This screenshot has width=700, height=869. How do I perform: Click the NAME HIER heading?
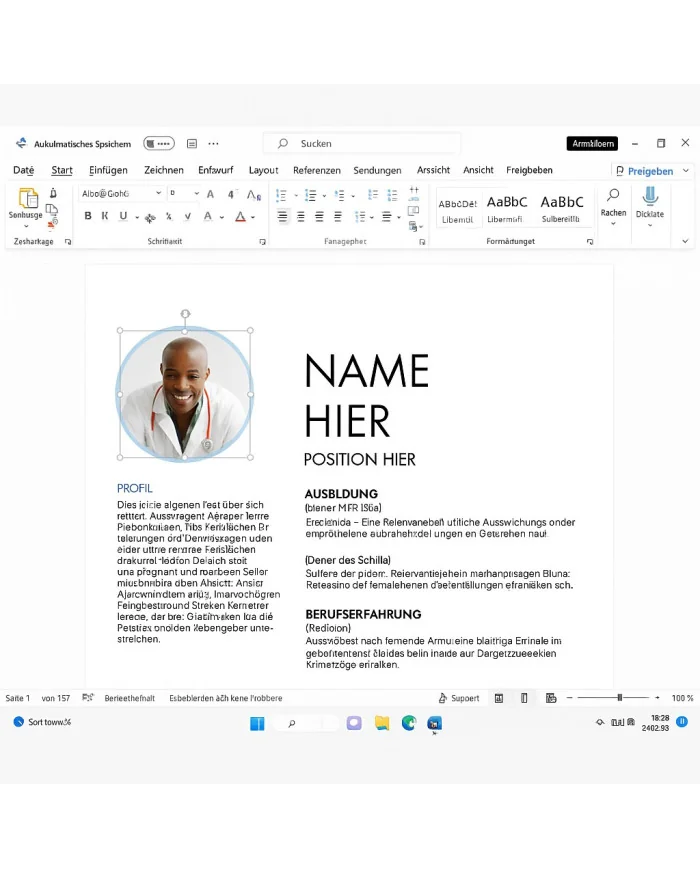tap(367, 395)
